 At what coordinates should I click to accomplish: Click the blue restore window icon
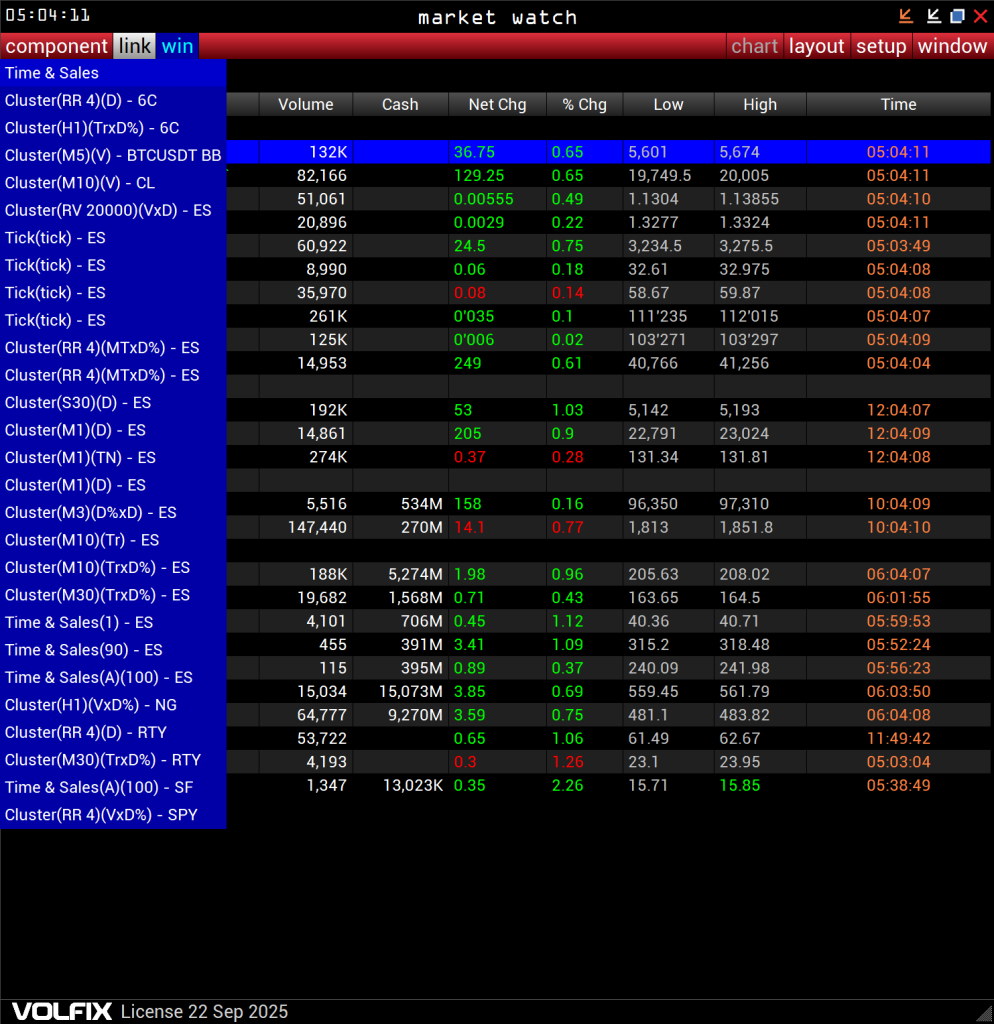coord(957,16)
